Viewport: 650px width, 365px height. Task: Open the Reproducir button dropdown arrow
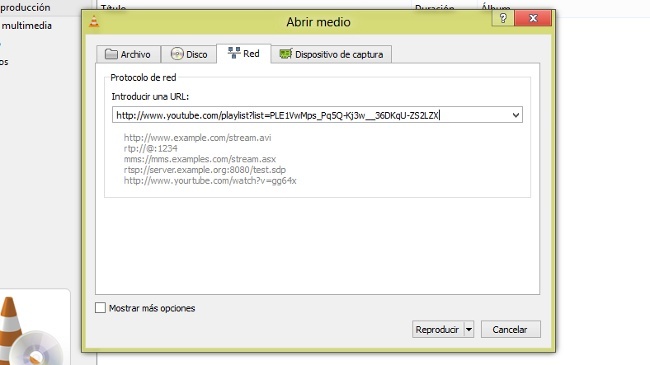(x=469, y=329)
